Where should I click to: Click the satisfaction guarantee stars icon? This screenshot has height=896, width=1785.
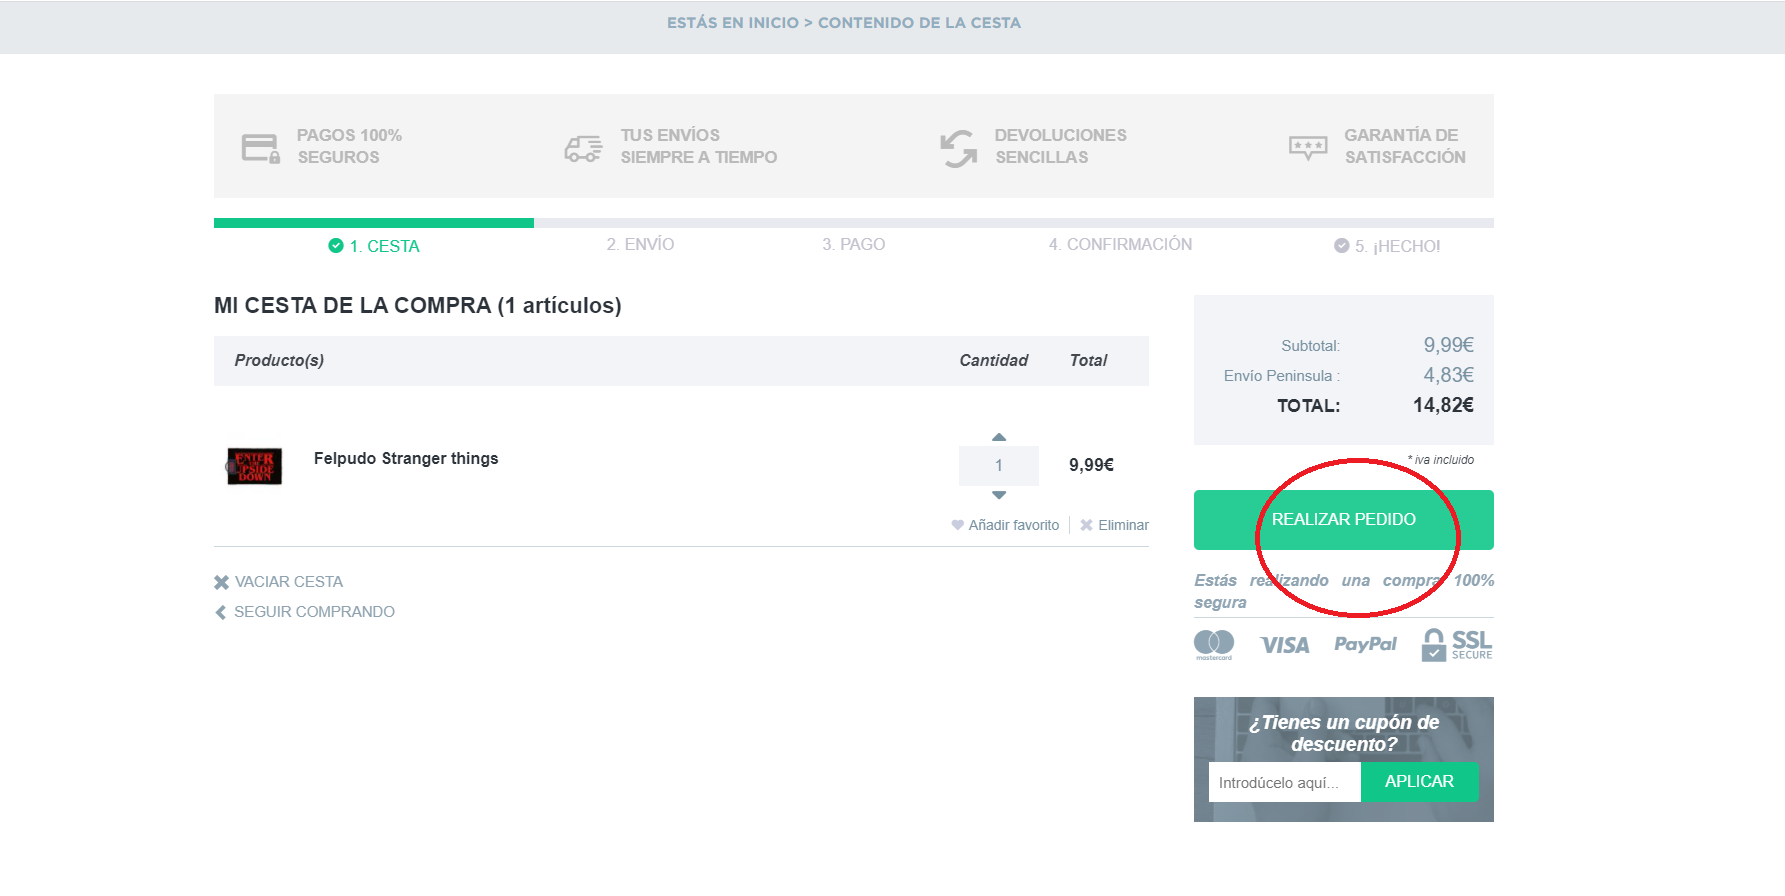click(x=1308, y=148)
